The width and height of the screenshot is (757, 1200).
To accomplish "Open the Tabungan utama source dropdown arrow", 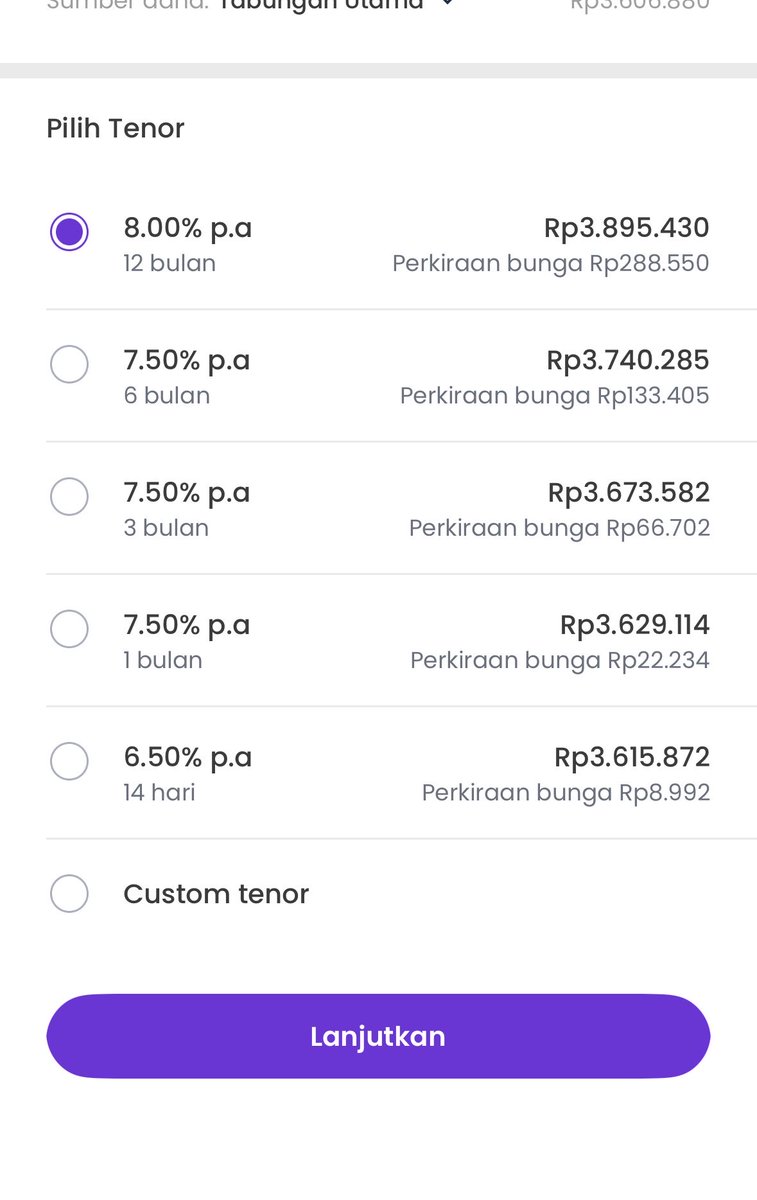I will pos(447,4).
